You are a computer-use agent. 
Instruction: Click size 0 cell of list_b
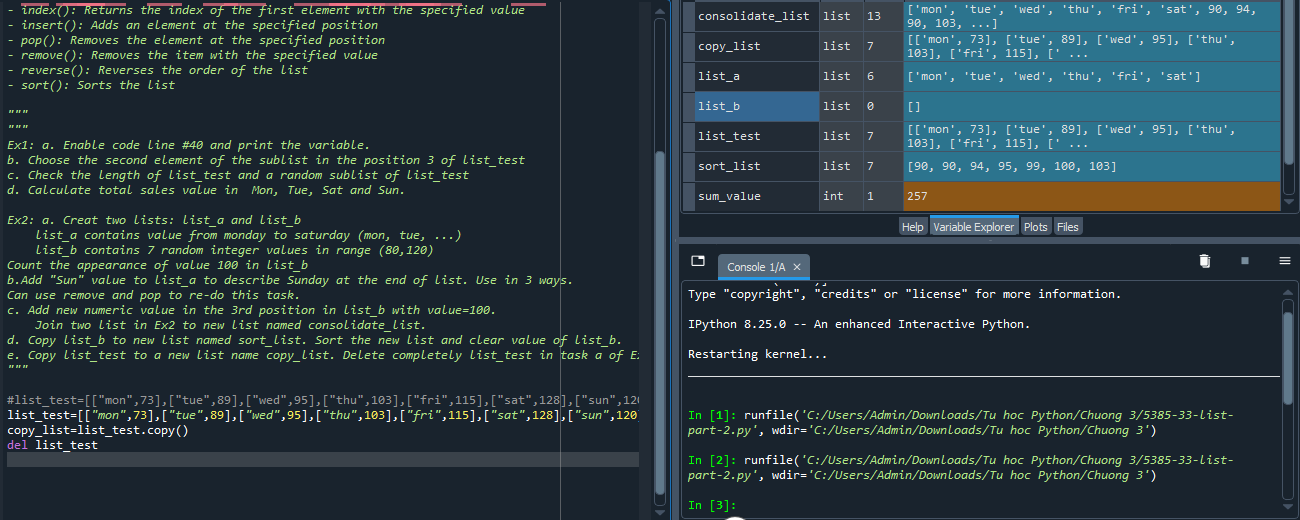[x=881, y=106]
